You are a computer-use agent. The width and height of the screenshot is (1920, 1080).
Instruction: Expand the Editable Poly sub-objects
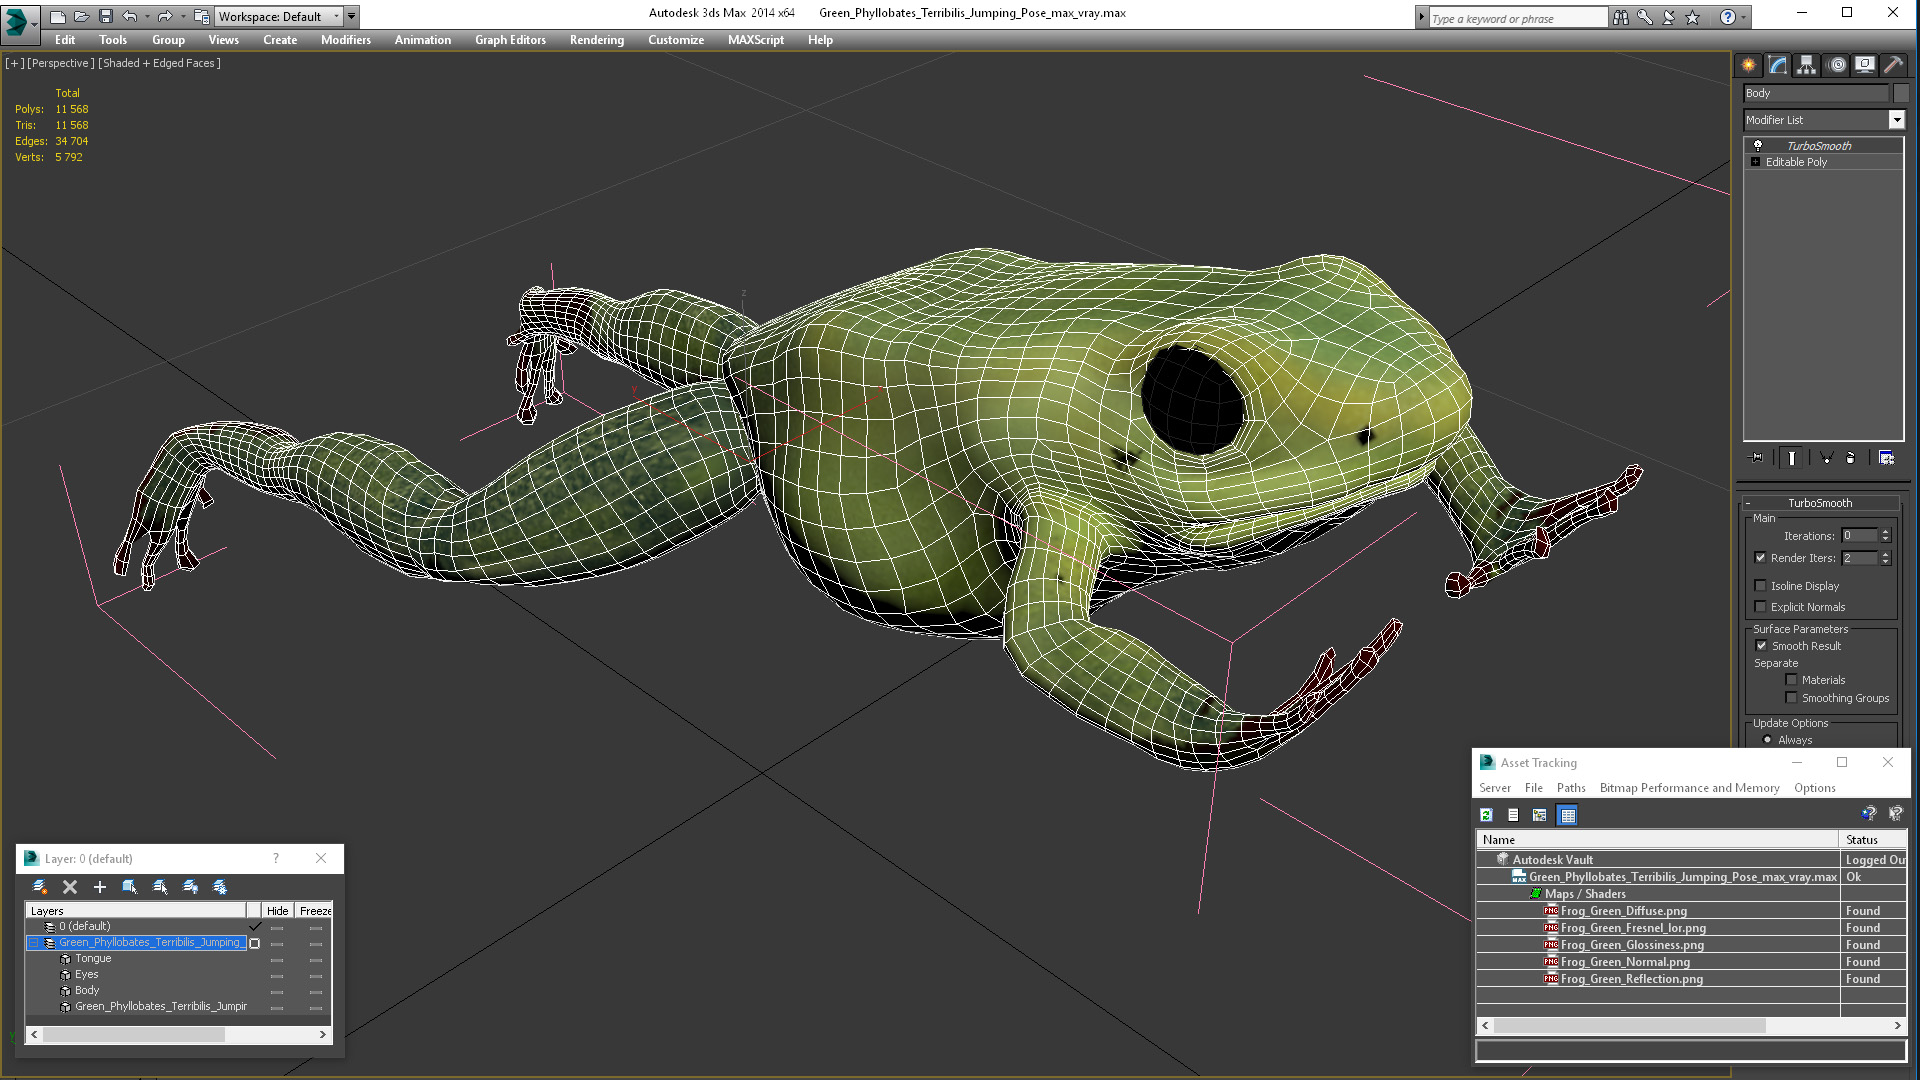[1755, 162]
